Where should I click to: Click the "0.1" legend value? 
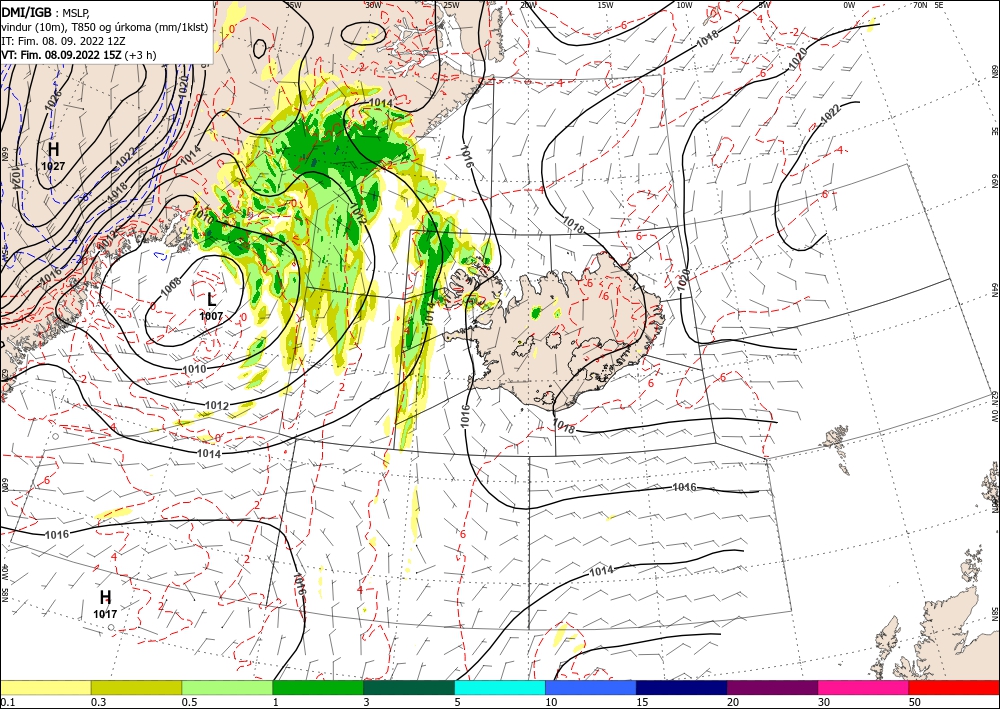(8, 702)
